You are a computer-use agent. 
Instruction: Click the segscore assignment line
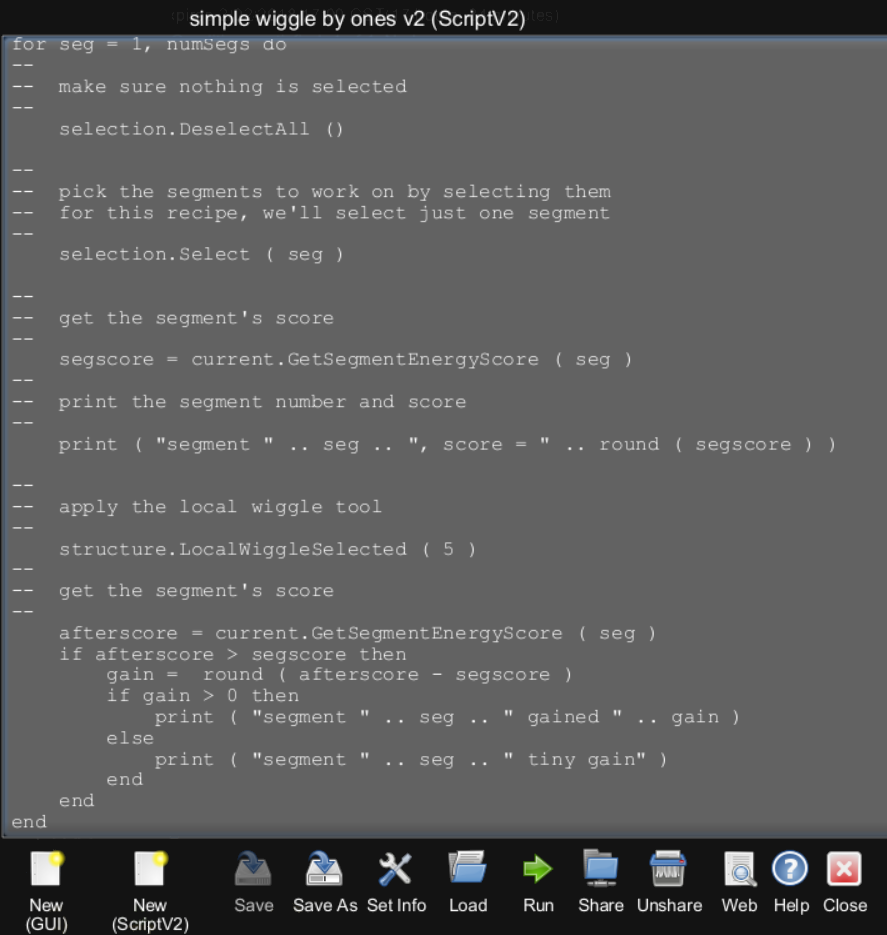pos(345,360)
